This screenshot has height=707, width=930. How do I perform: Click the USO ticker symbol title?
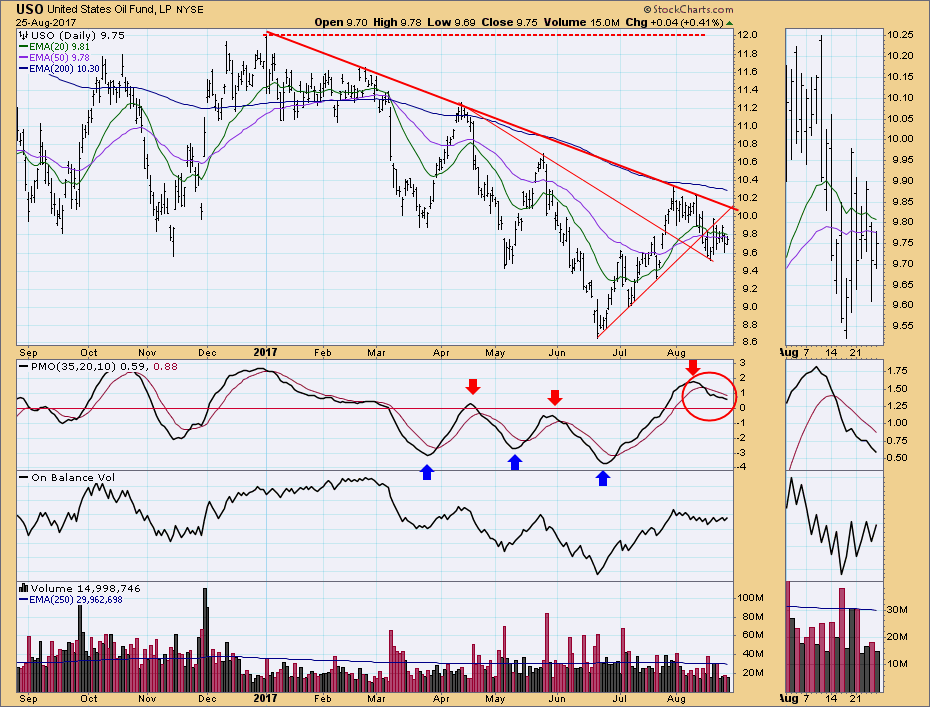30,9
